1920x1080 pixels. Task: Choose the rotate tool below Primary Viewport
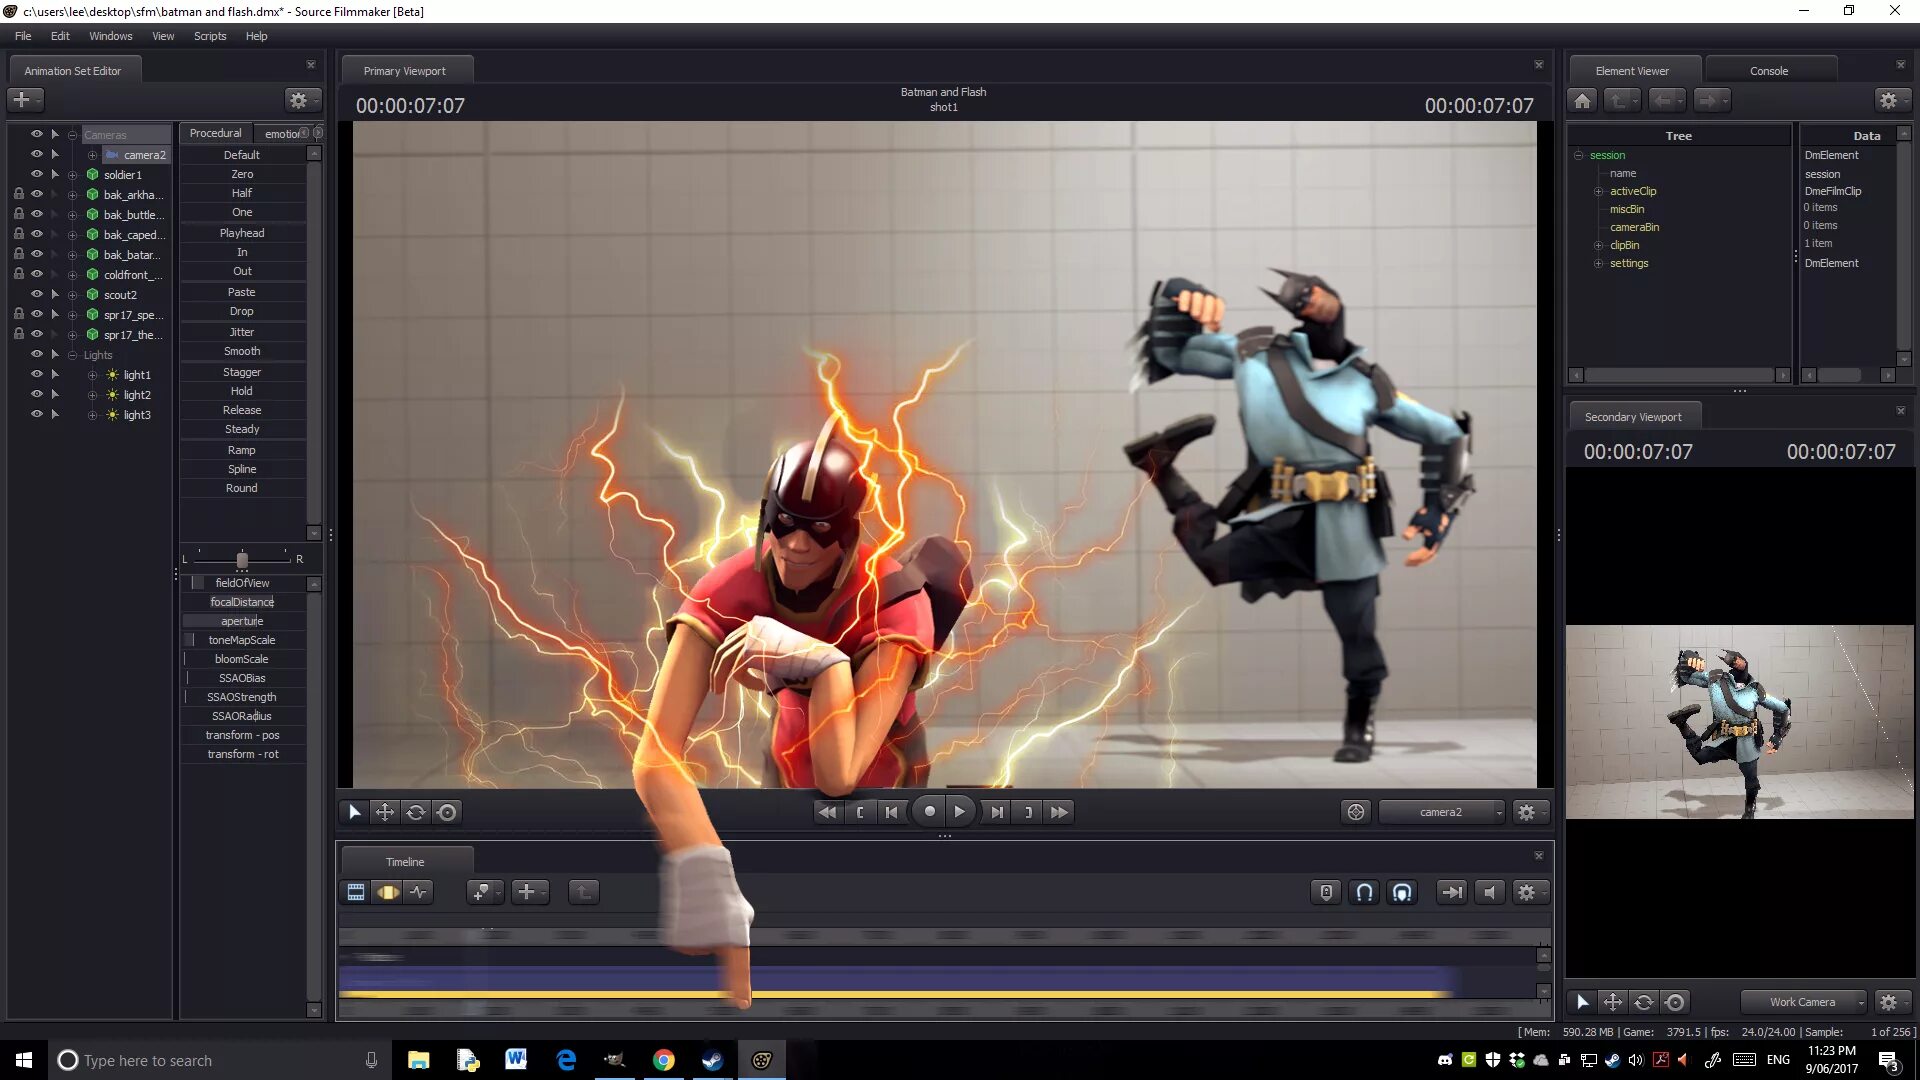[x=416, y=812]
